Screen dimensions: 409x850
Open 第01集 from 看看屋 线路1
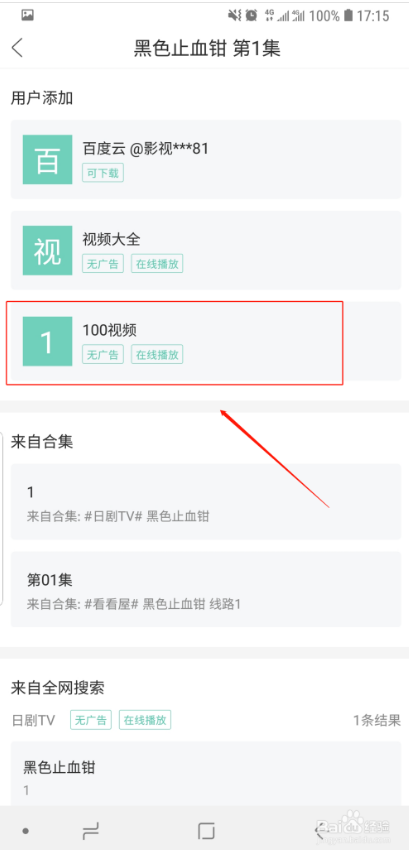coord(206,589)
